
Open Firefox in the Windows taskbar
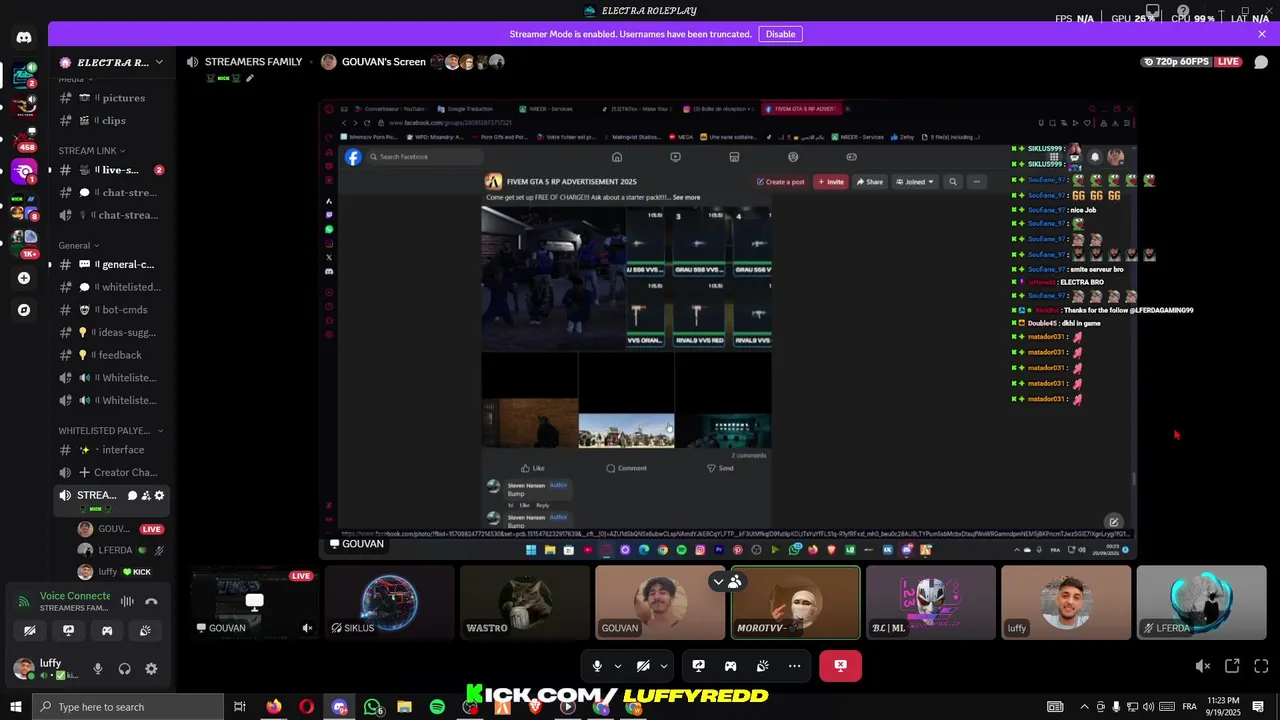(x=274, y=707)
